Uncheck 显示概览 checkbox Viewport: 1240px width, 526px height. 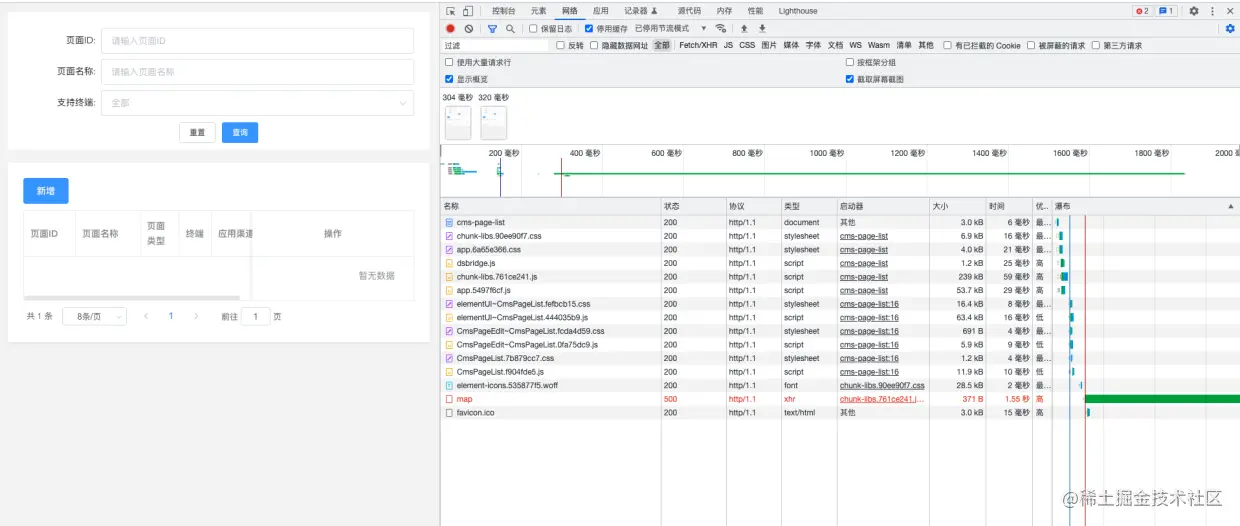point(449,78)
